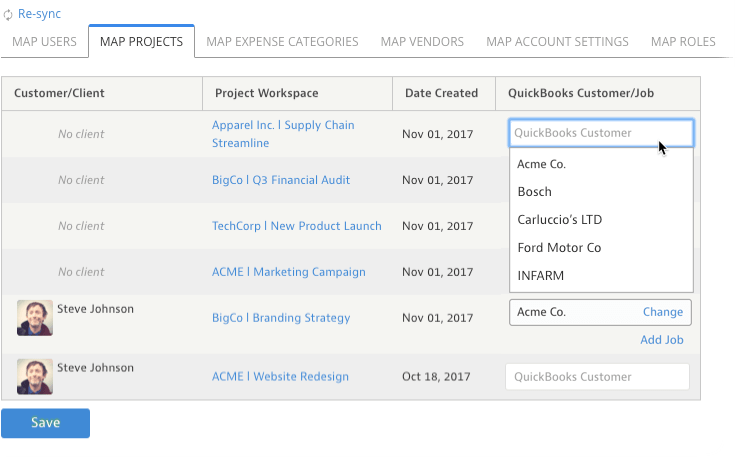Click 'No client' in the Apparel Inc. row
739x459 pixels.
[81, 134]
